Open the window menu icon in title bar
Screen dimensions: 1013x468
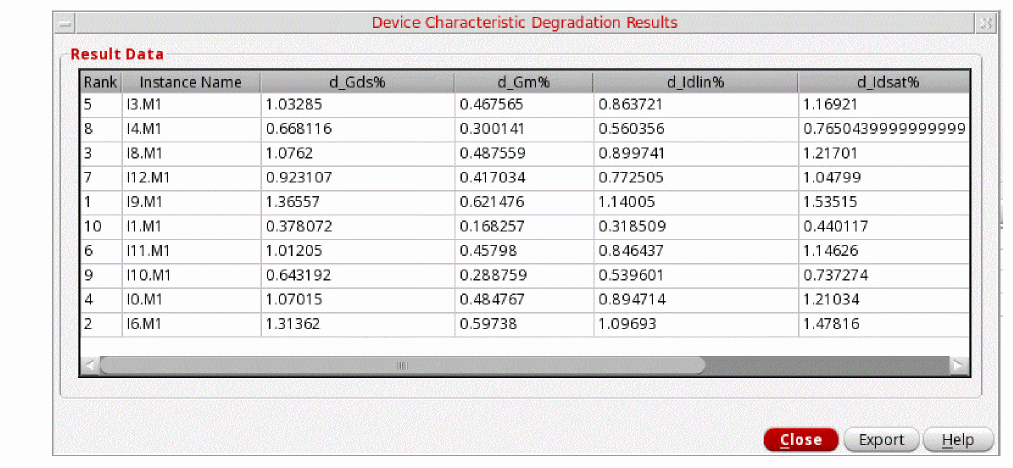click(x=65, y=23)
